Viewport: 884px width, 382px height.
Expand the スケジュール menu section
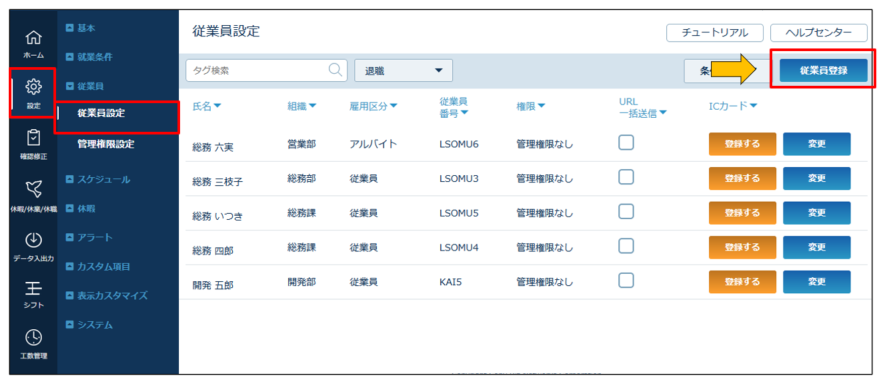(x=98, y=180)
